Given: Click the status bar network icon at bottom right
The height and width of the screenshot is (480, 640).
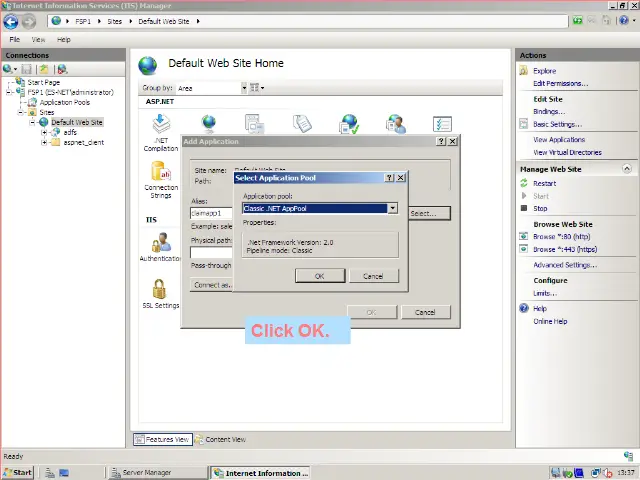Looking at the screenshot, I should pos(628,456).
